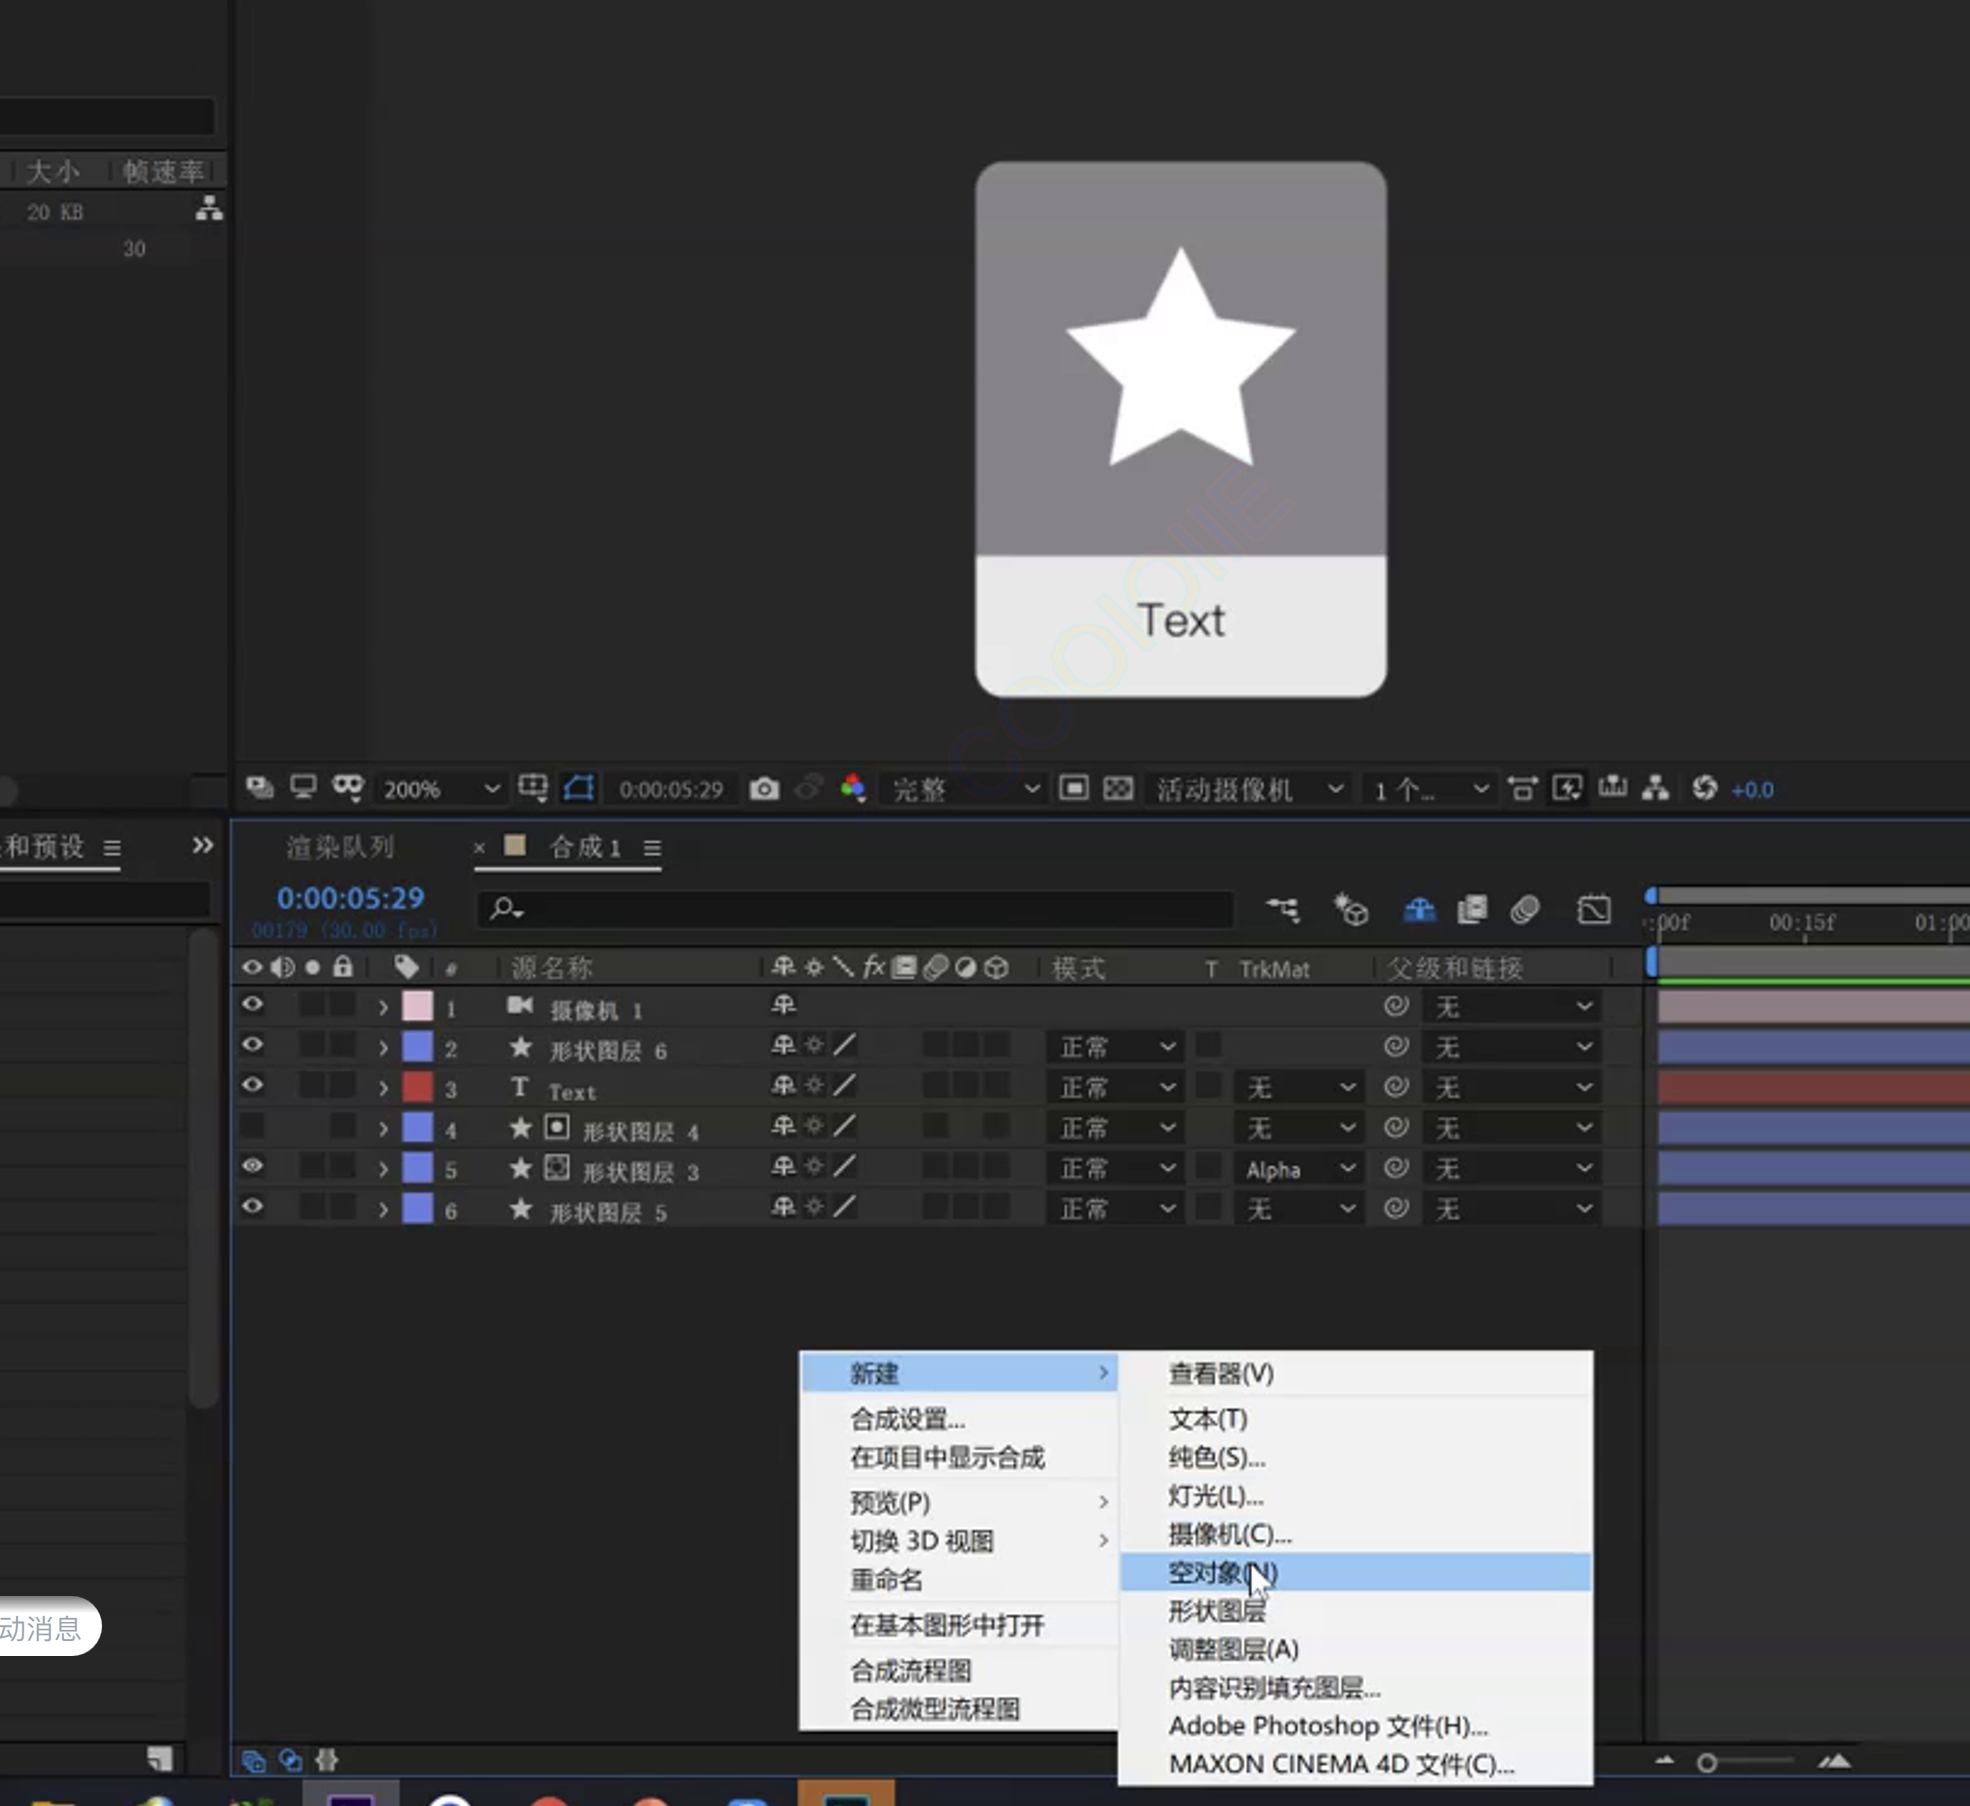Click parent pick whip for Text layer
Image resolution: width=1970 pixels, height=1806 pixels.
1396,1087
